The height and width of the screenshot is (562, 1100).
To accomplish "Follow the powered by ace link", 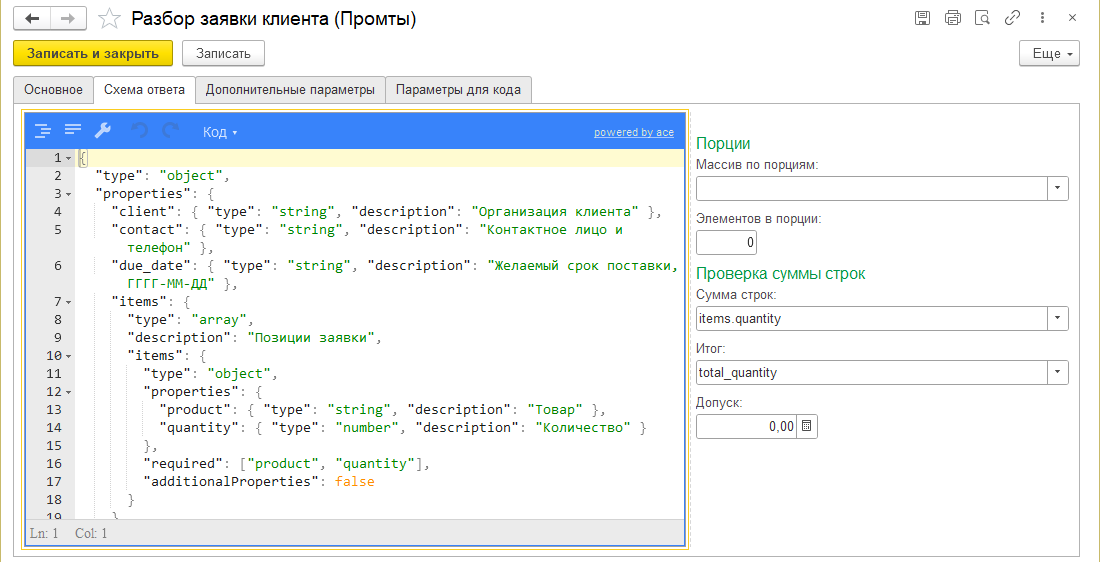I will coord(633,133).
